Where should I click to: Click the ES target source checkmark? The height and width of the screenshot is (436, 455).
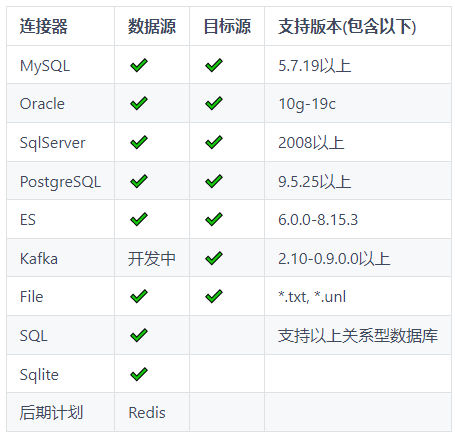tap(214, 219)
